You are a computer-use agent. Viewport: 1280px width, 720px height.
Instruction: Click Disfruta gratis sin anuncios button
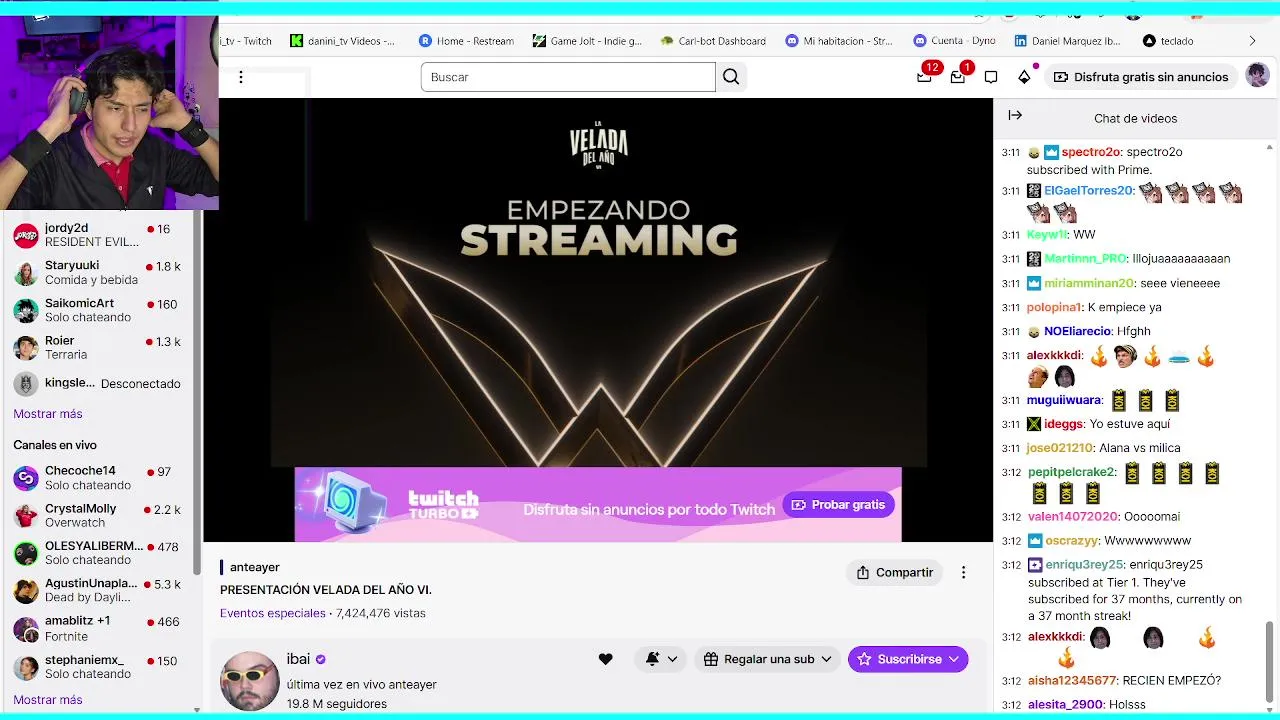[x=1140, y=77]
